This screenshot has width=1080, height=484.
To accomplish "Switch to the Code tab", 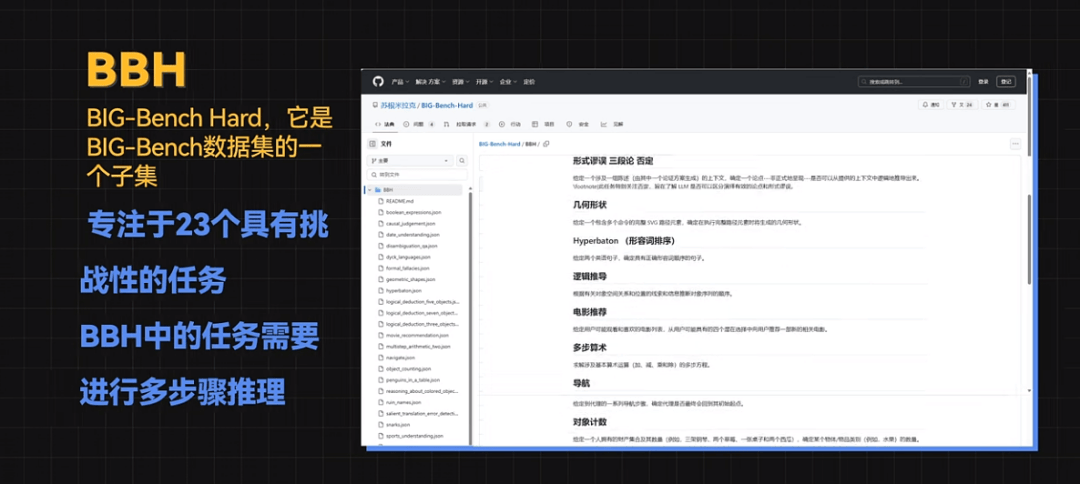I will (x=385, y=125).
